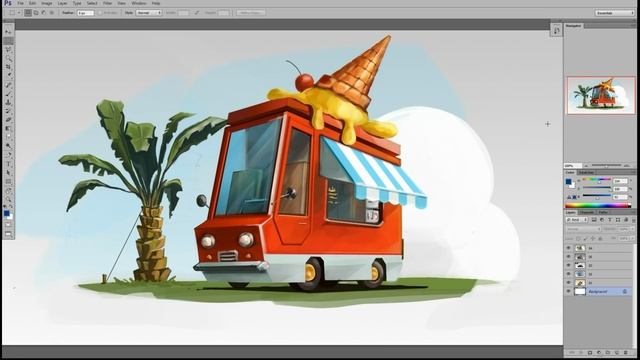This screenshot has width=640, height=360.
Task: Select the Hand tool
Action: [8, 191]
